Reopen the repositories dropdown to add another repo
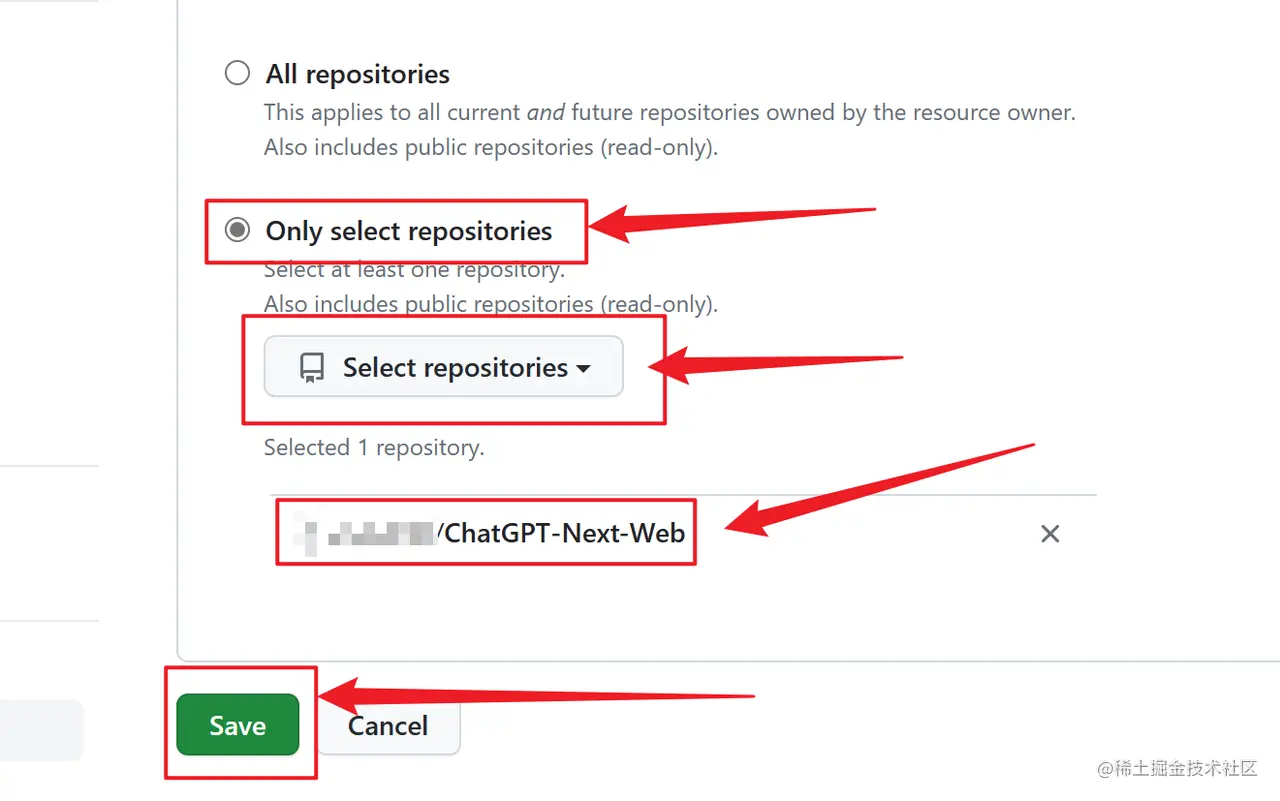This screenshot has width=1280, height=801. click(443, 367)
